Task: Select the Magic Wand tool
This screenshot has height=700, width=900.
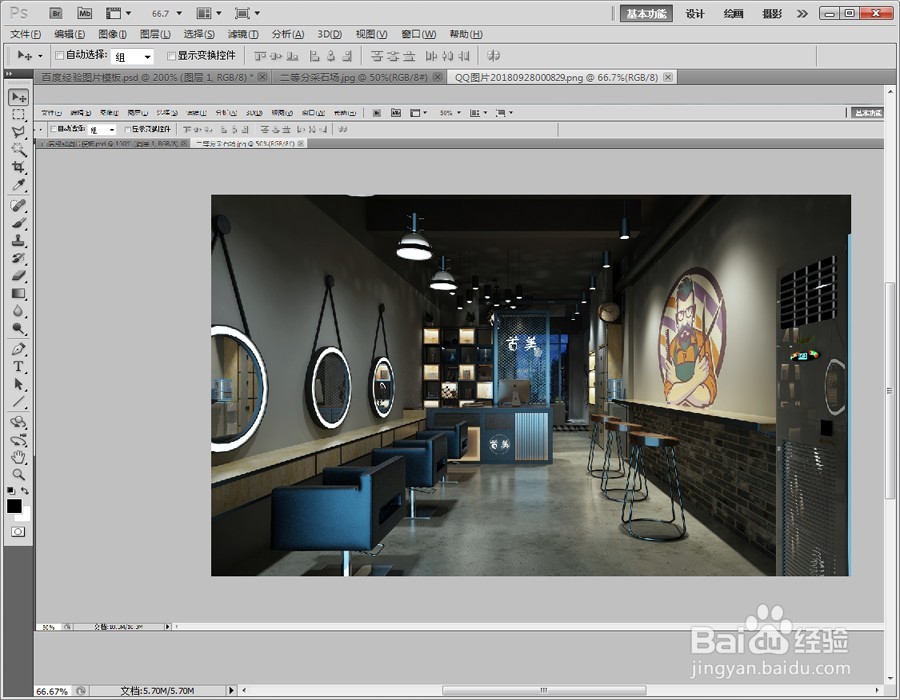Action: [x=18, y=150]
